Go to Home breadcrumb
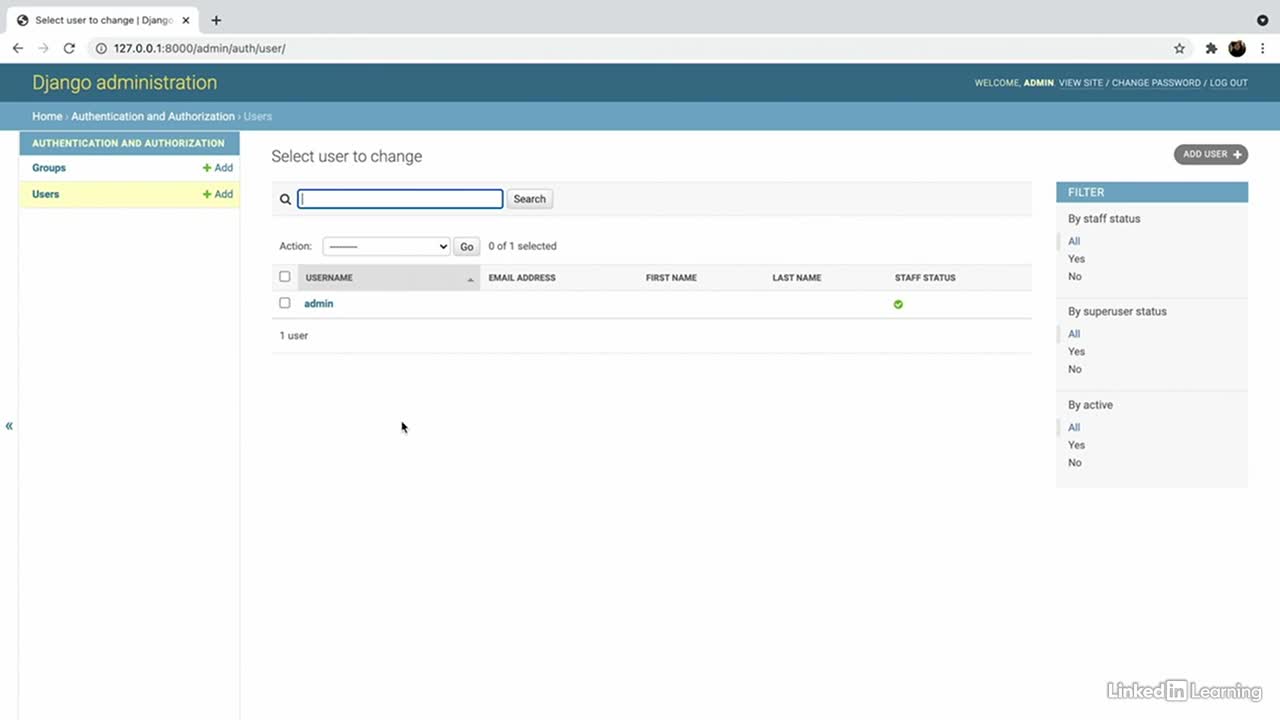 pos(47,116)
